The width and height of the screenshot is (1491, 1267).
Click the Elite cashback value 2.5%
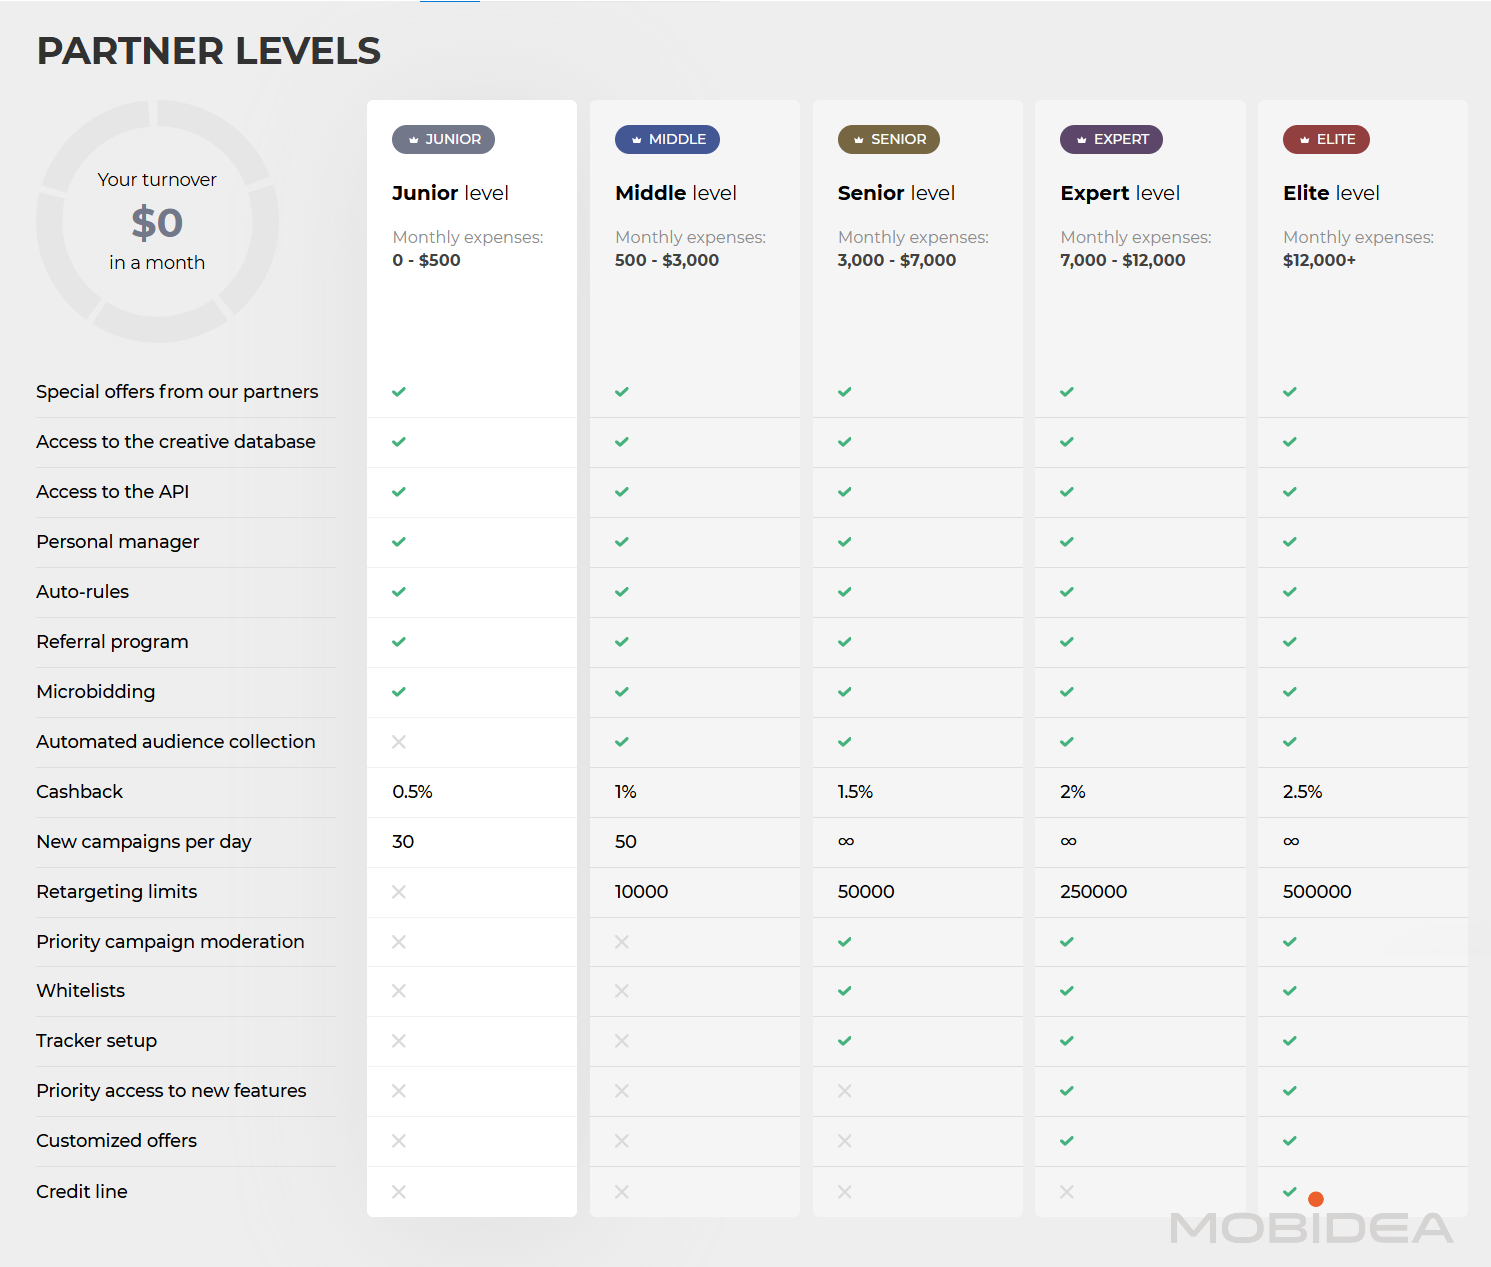tap(1302, 792)
